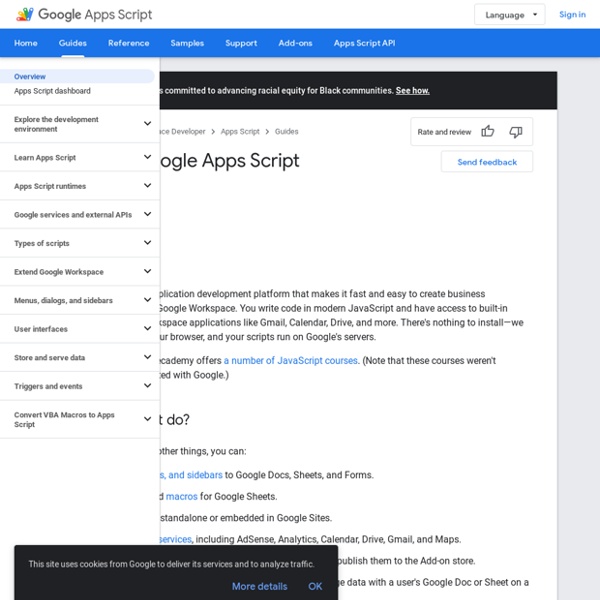600x600 pixels.
Task: Click the Rate and review label
Action: (x=444, y=132)
